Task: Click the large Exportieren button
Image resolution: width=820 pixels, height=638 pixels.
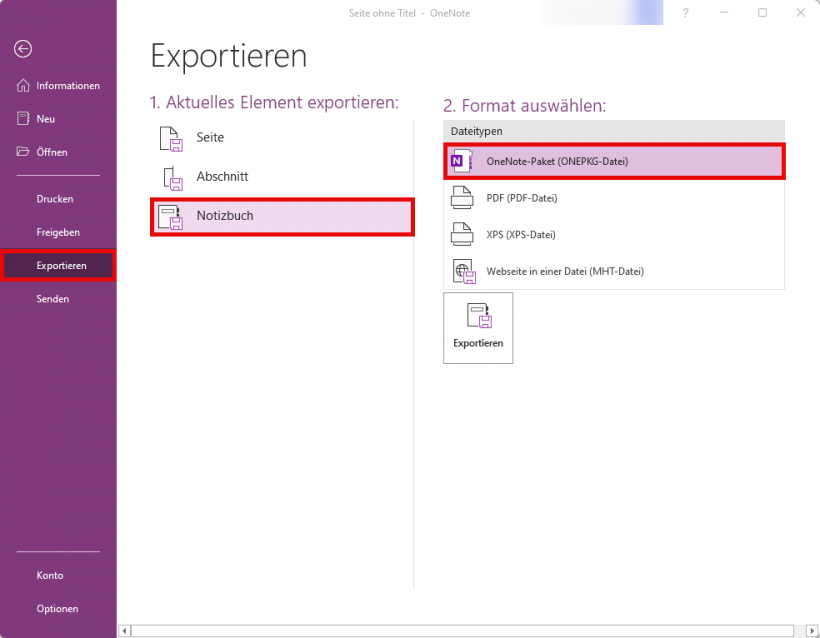Action: 478,327
